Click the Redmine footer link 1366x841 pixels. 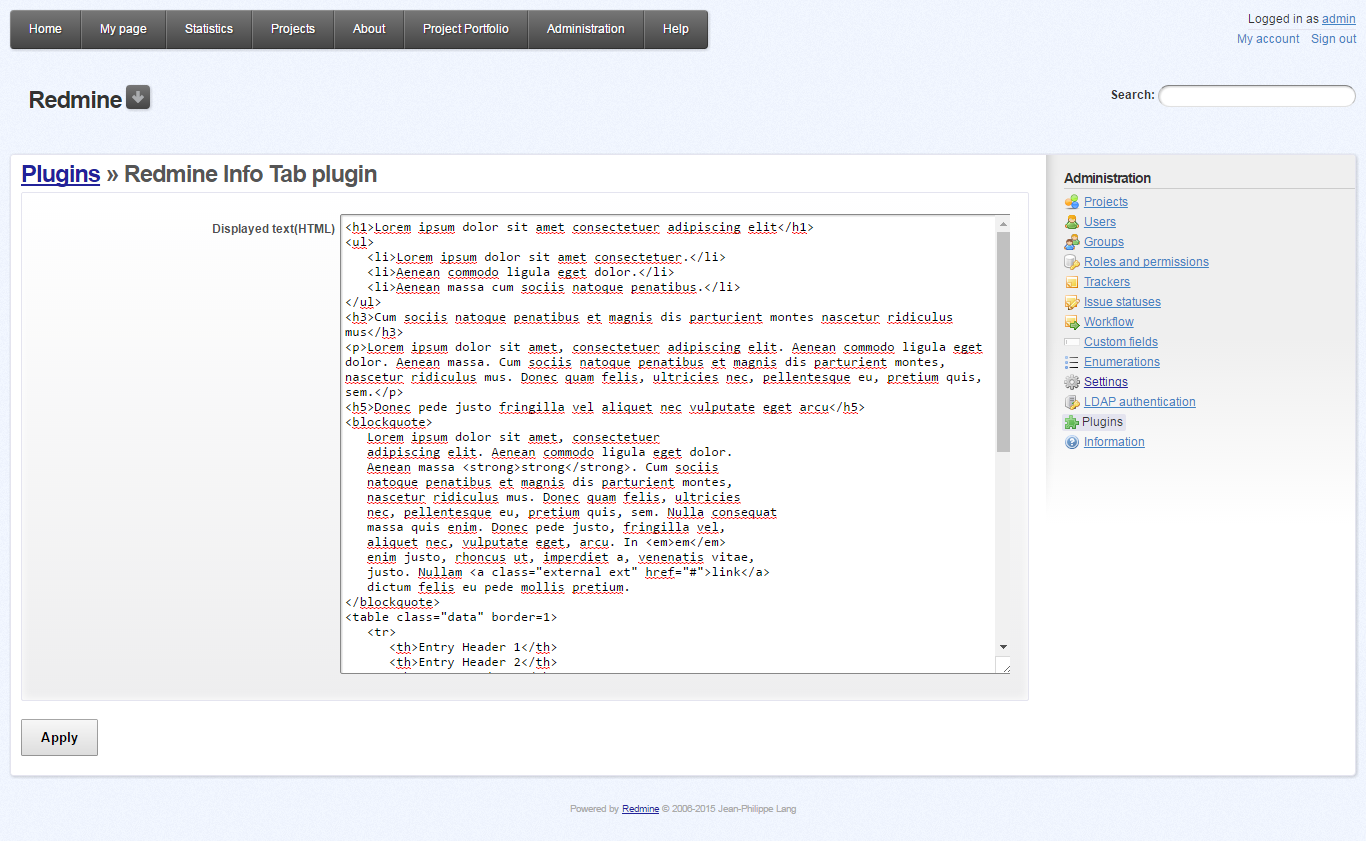[x=640, y=809]
